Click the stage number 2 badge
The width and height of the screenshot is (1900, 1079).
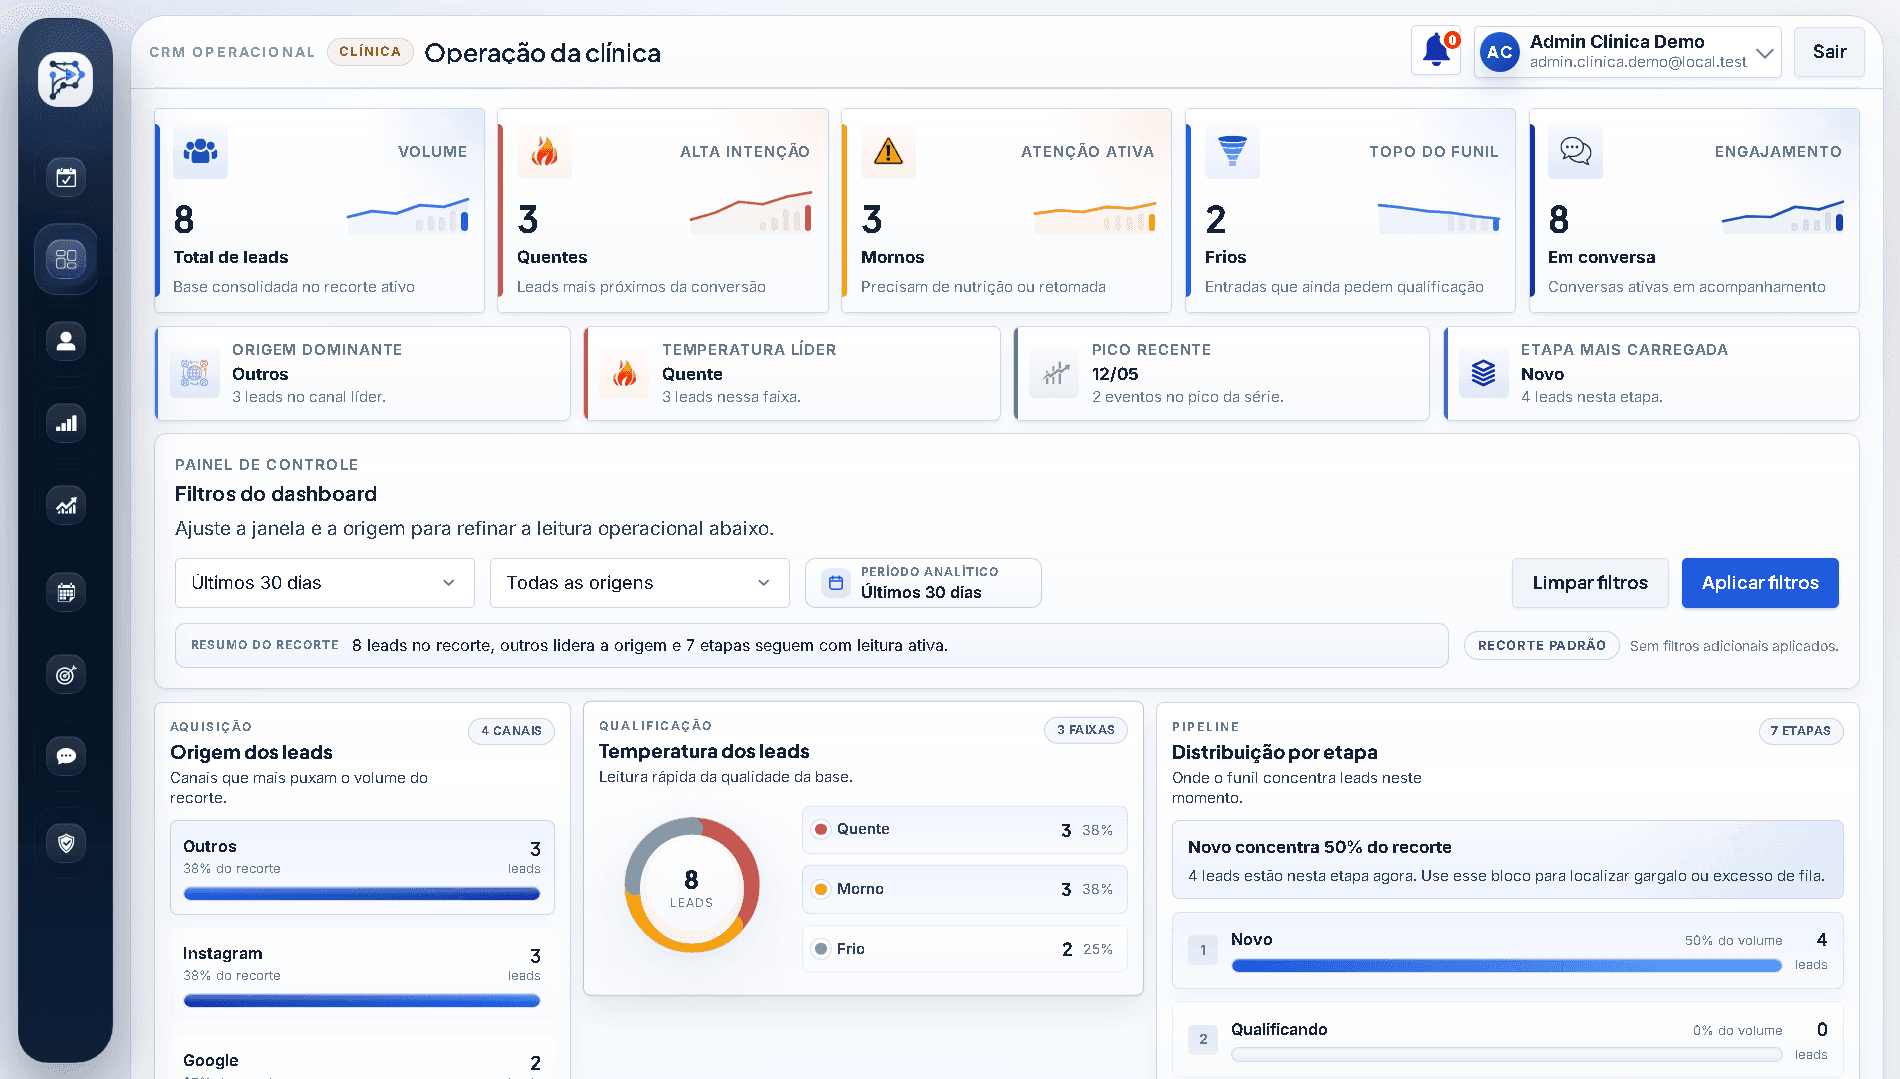tap(1203, 1040)
